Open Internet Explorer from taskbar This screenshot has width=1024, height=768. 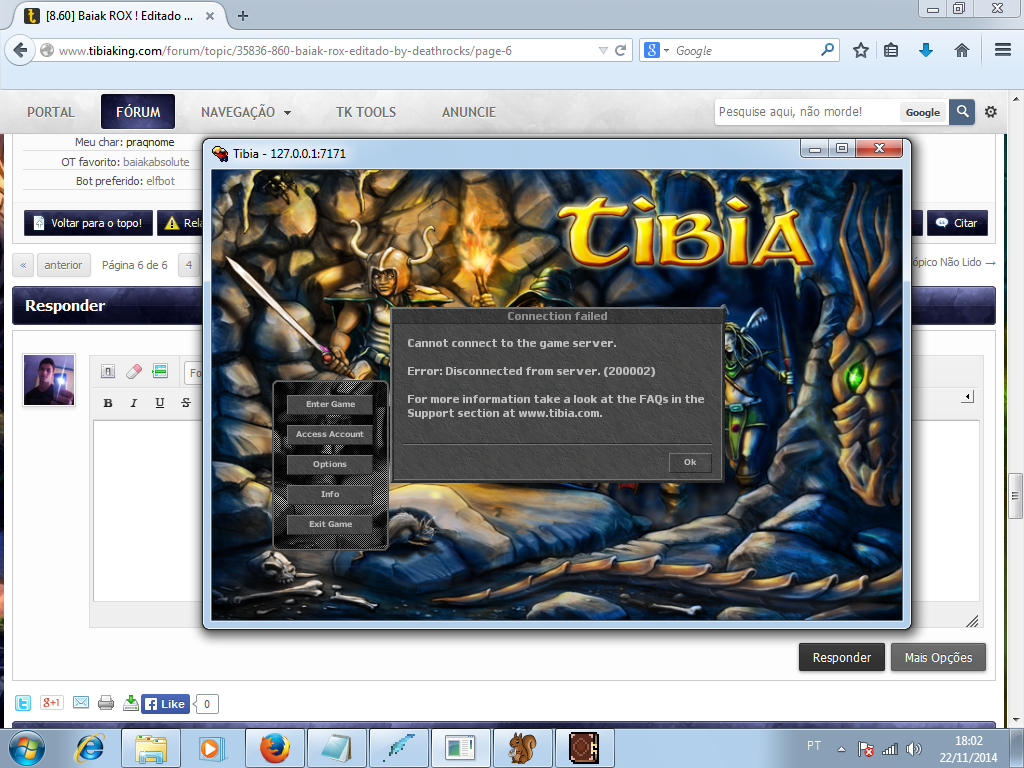[89, 748]
